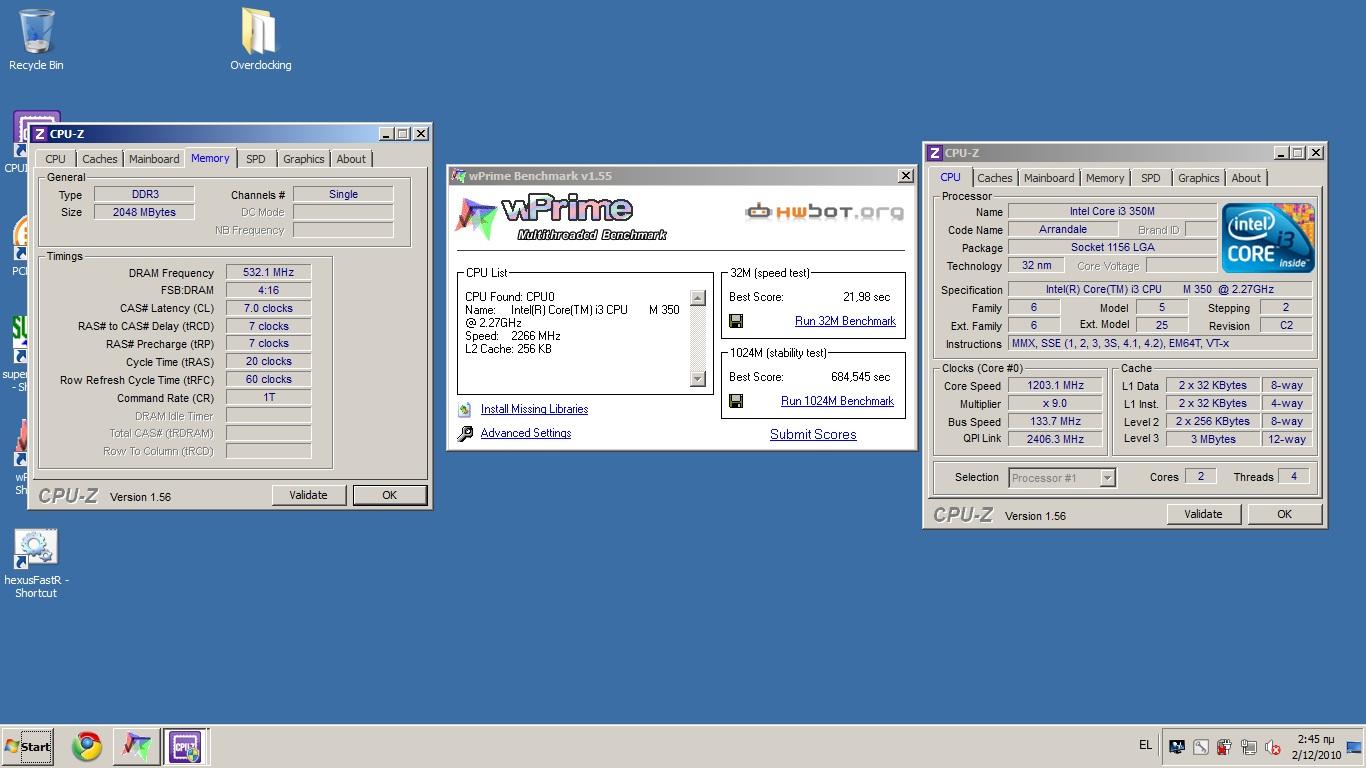
Task: Open Graphics tab in right CPU-Z window
Action: (1199, 178)
